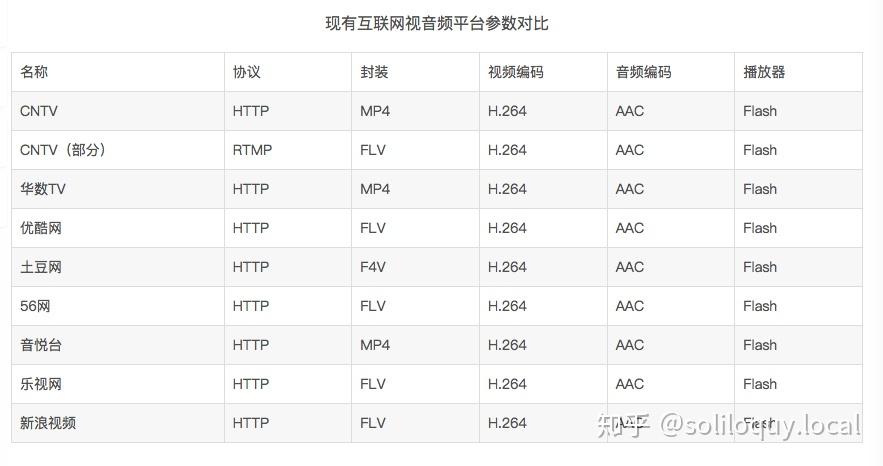This screenshot has width=883, height=466.
Task: Select the 土豆网 name cell
Action: point(41,267)
